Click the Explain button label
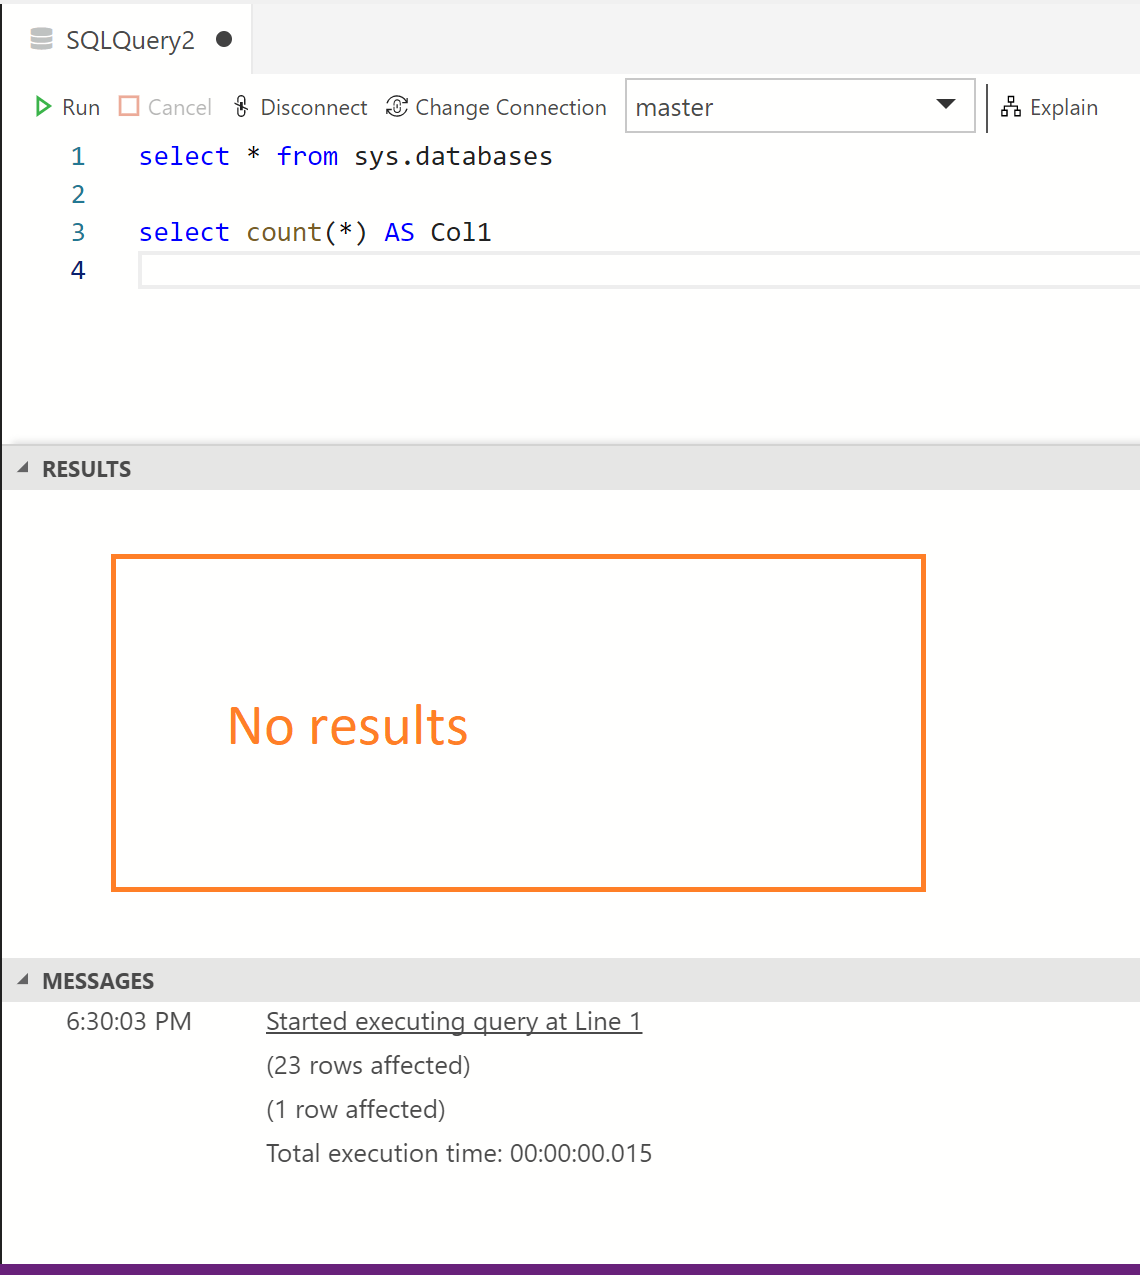Viewport: 1140px width, 1275px height. pos(1063,107)
